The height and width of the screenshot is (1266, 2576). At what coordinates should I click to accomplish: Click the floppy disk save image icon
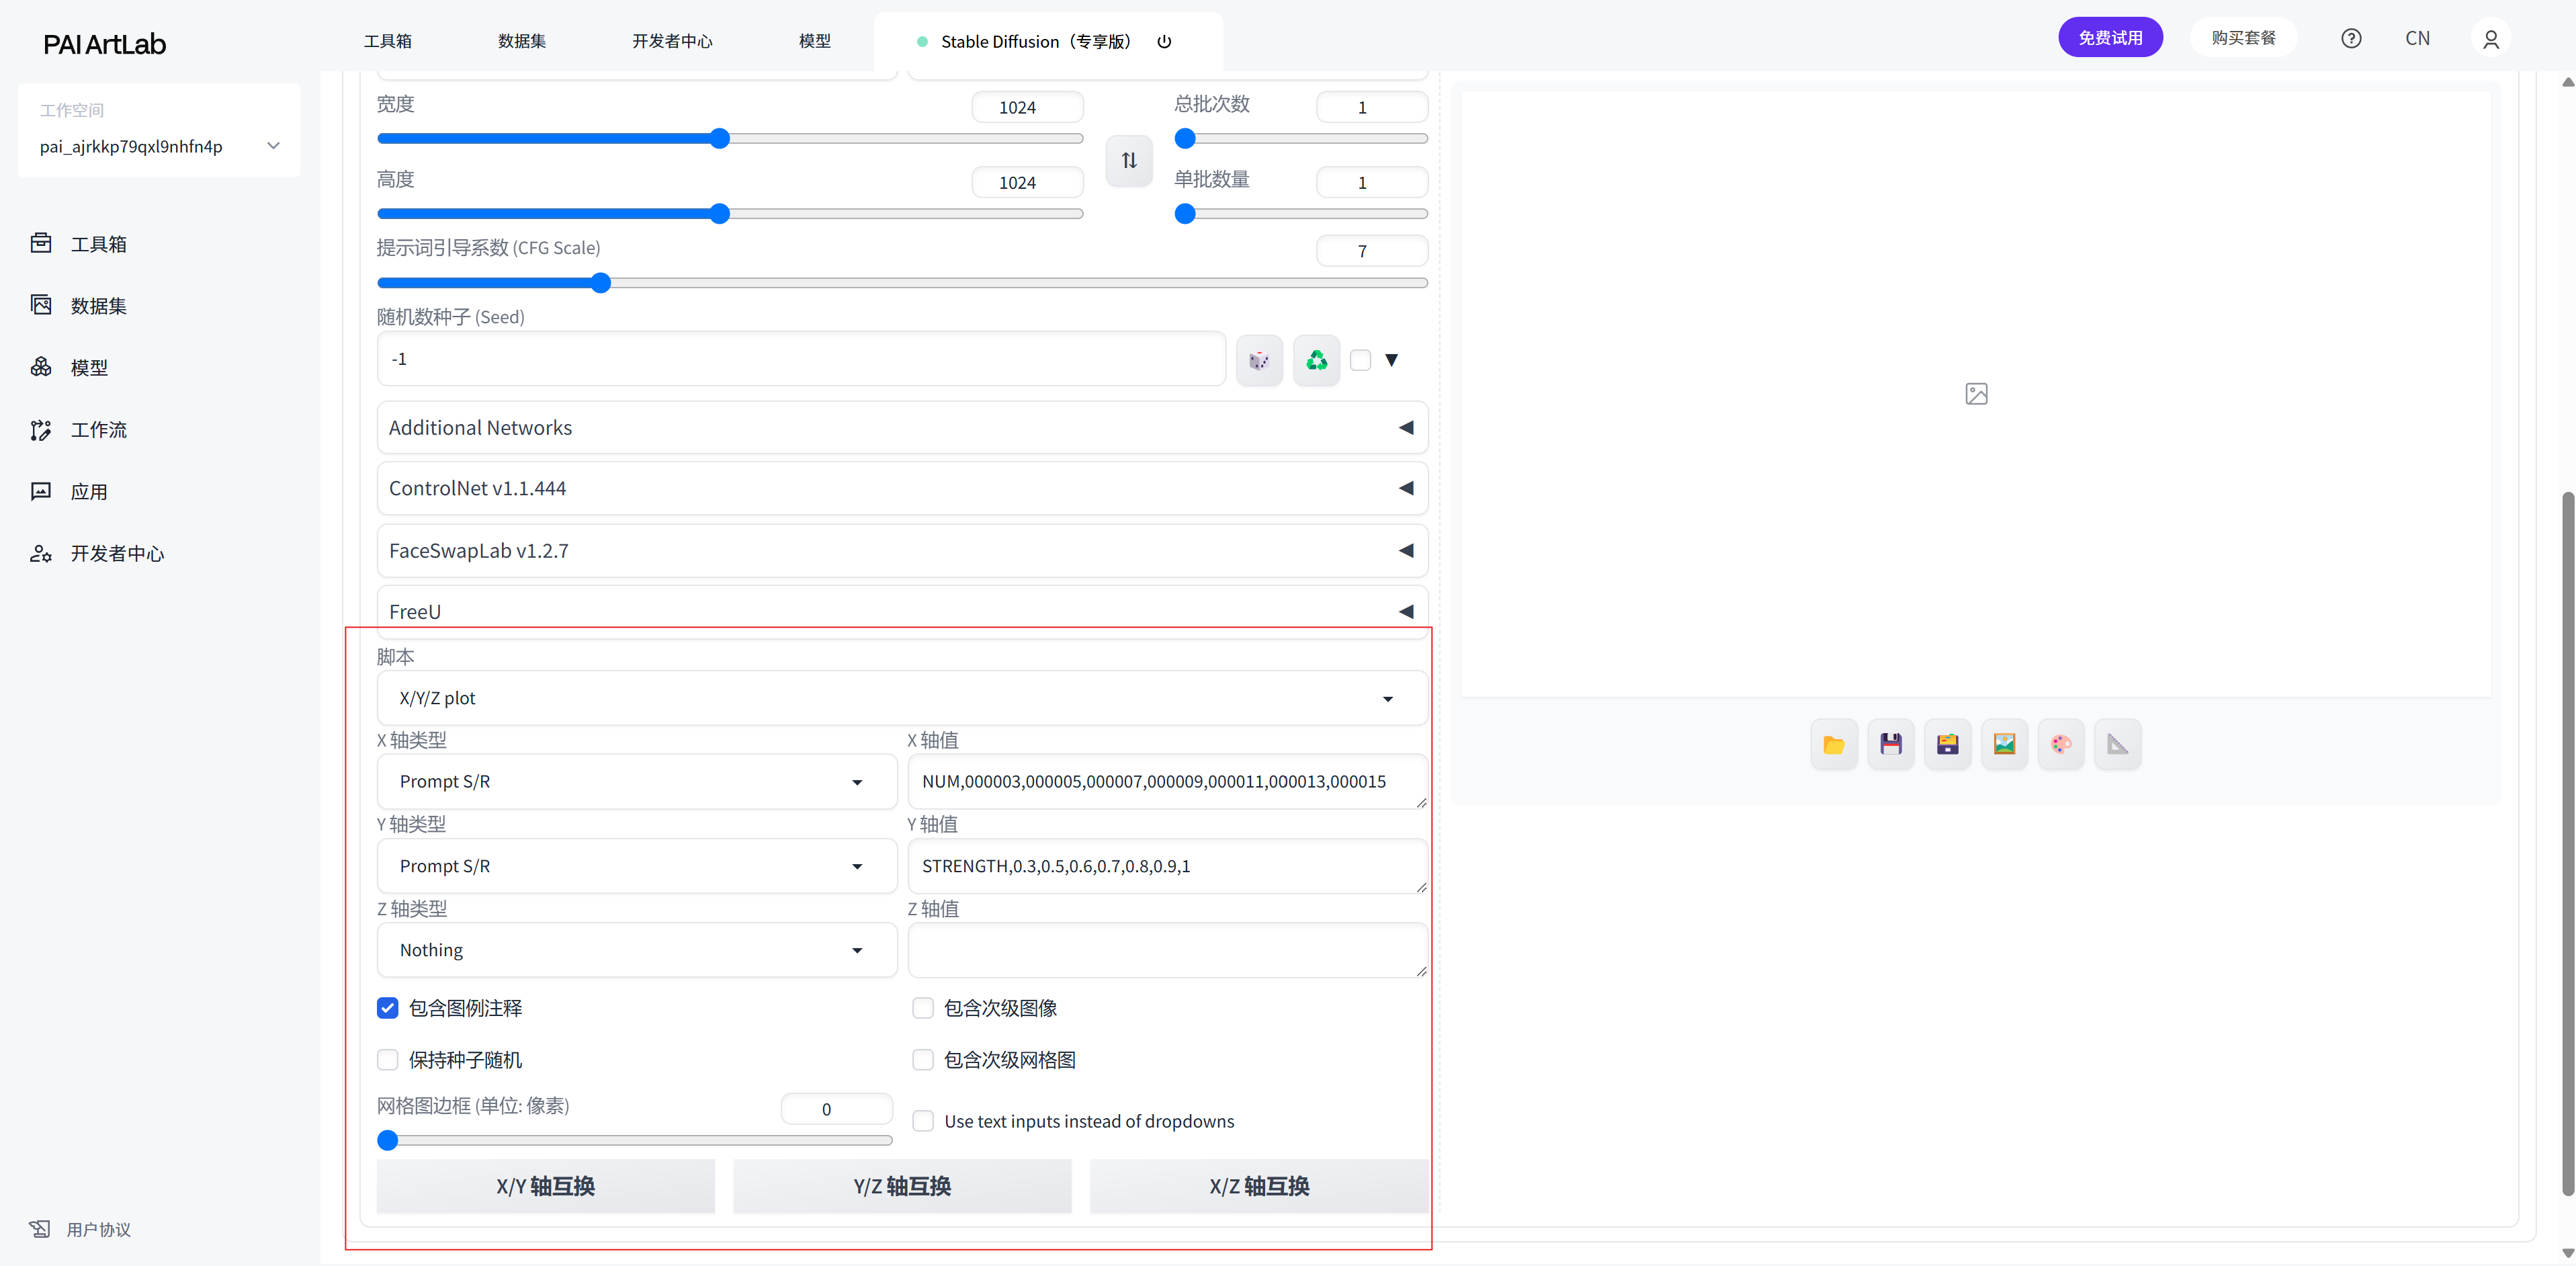(x=1890, y=744)
